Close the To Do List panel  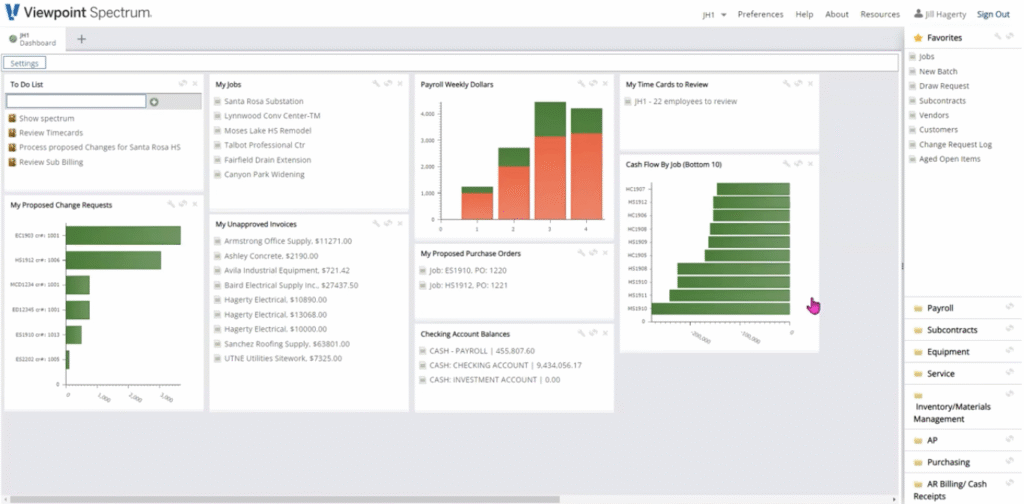[x=195, y=84]
